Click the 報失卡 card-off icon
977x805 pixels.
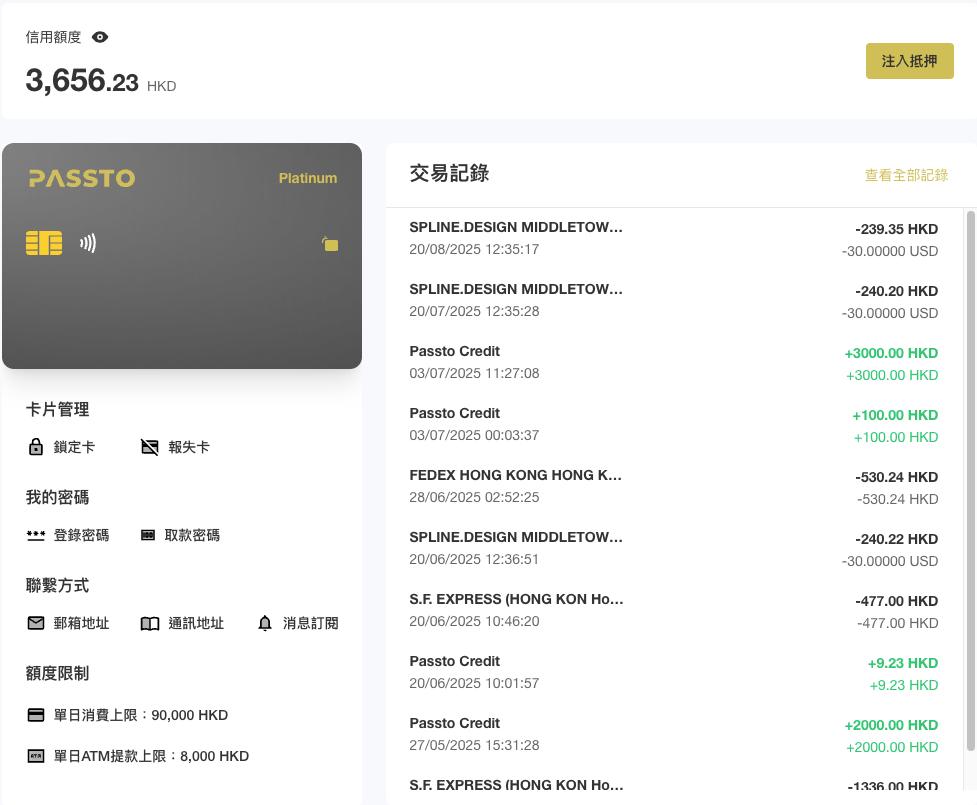coord(150,447)
